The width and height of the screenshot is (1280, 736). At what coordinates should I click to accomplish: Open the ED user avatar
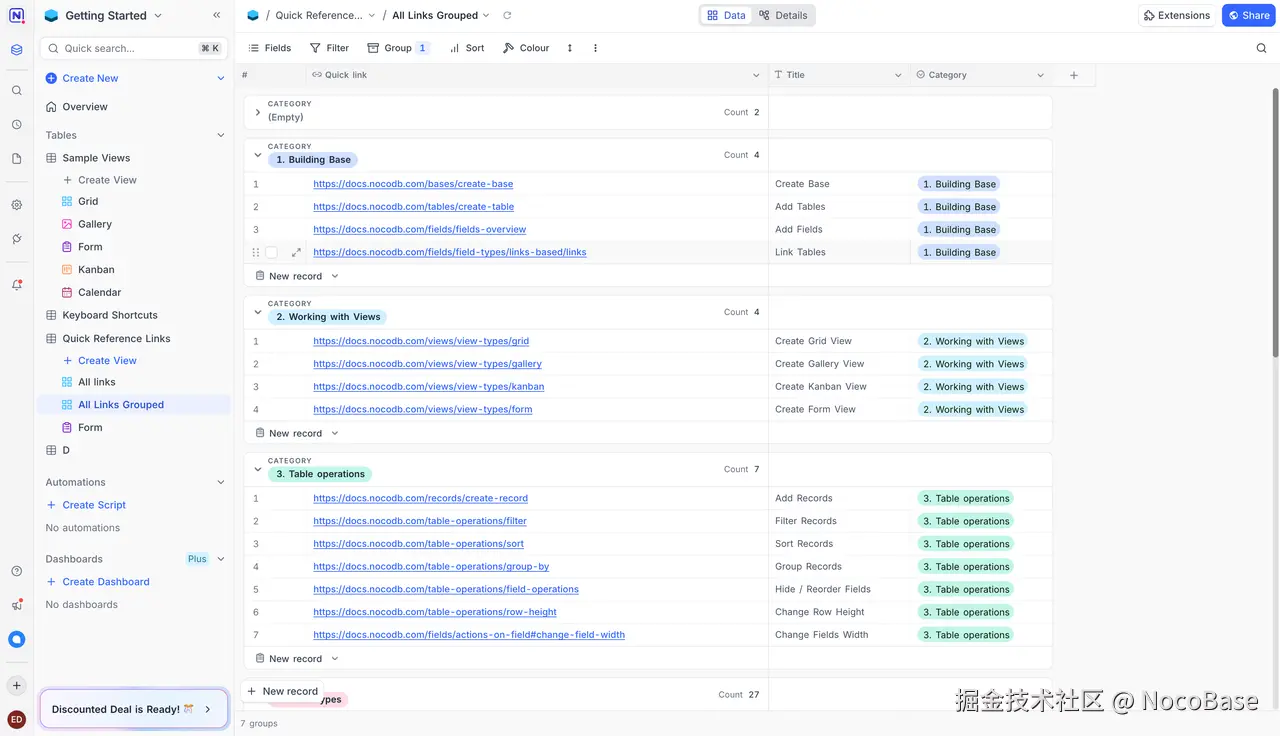[x=16, y=719]
